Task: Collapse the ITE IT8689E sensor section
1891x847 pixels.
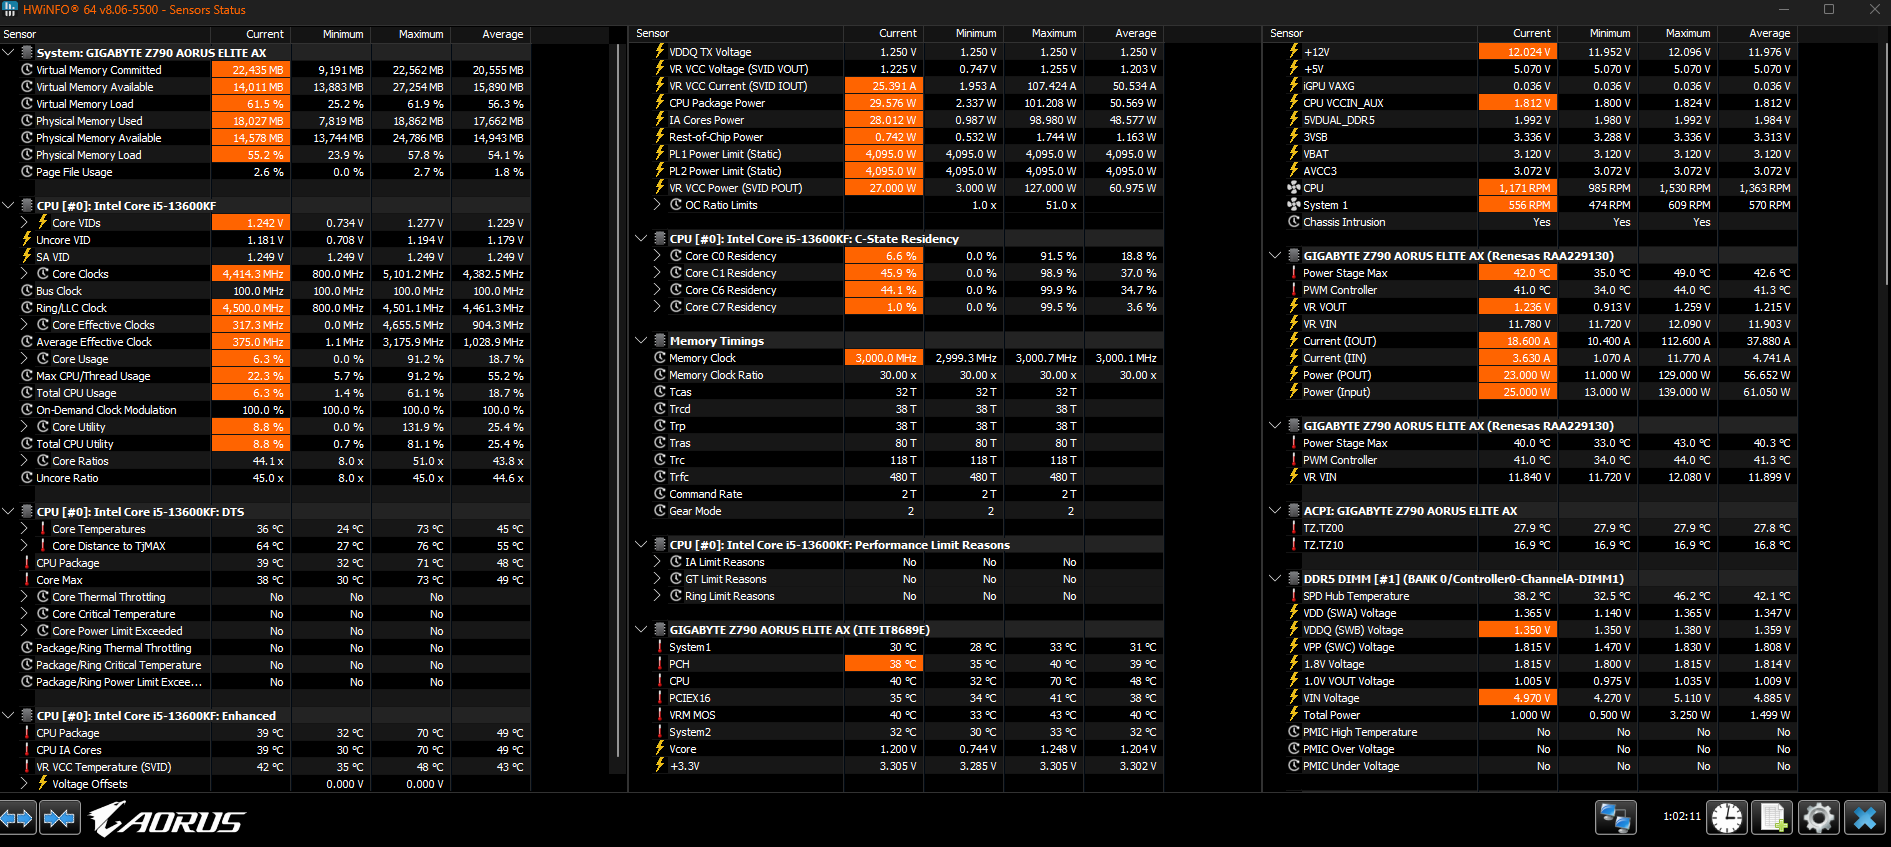Action: (x=641, y=630)
